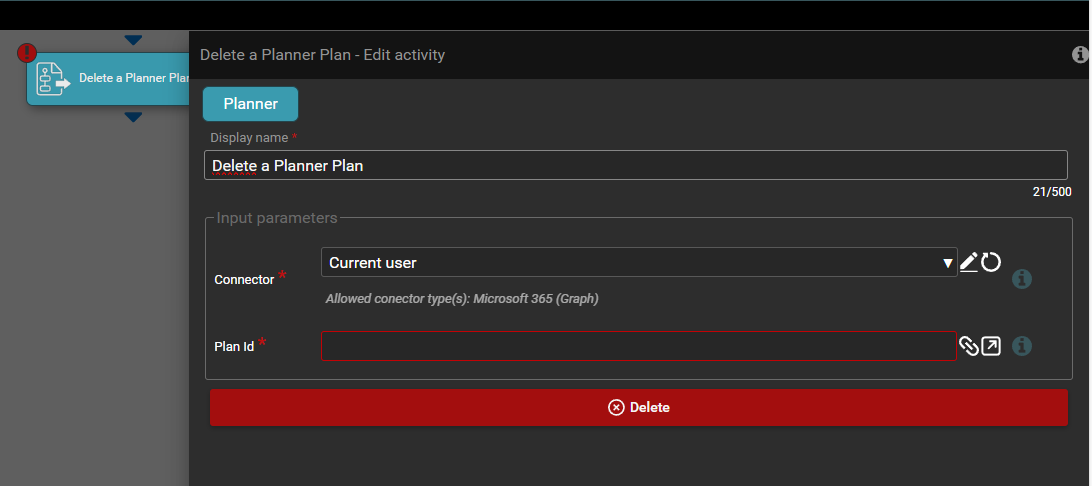Viewport: 1092px width, 486px height.
Task: Expand the Connector list using its arrow
Action: pos(947,263)
